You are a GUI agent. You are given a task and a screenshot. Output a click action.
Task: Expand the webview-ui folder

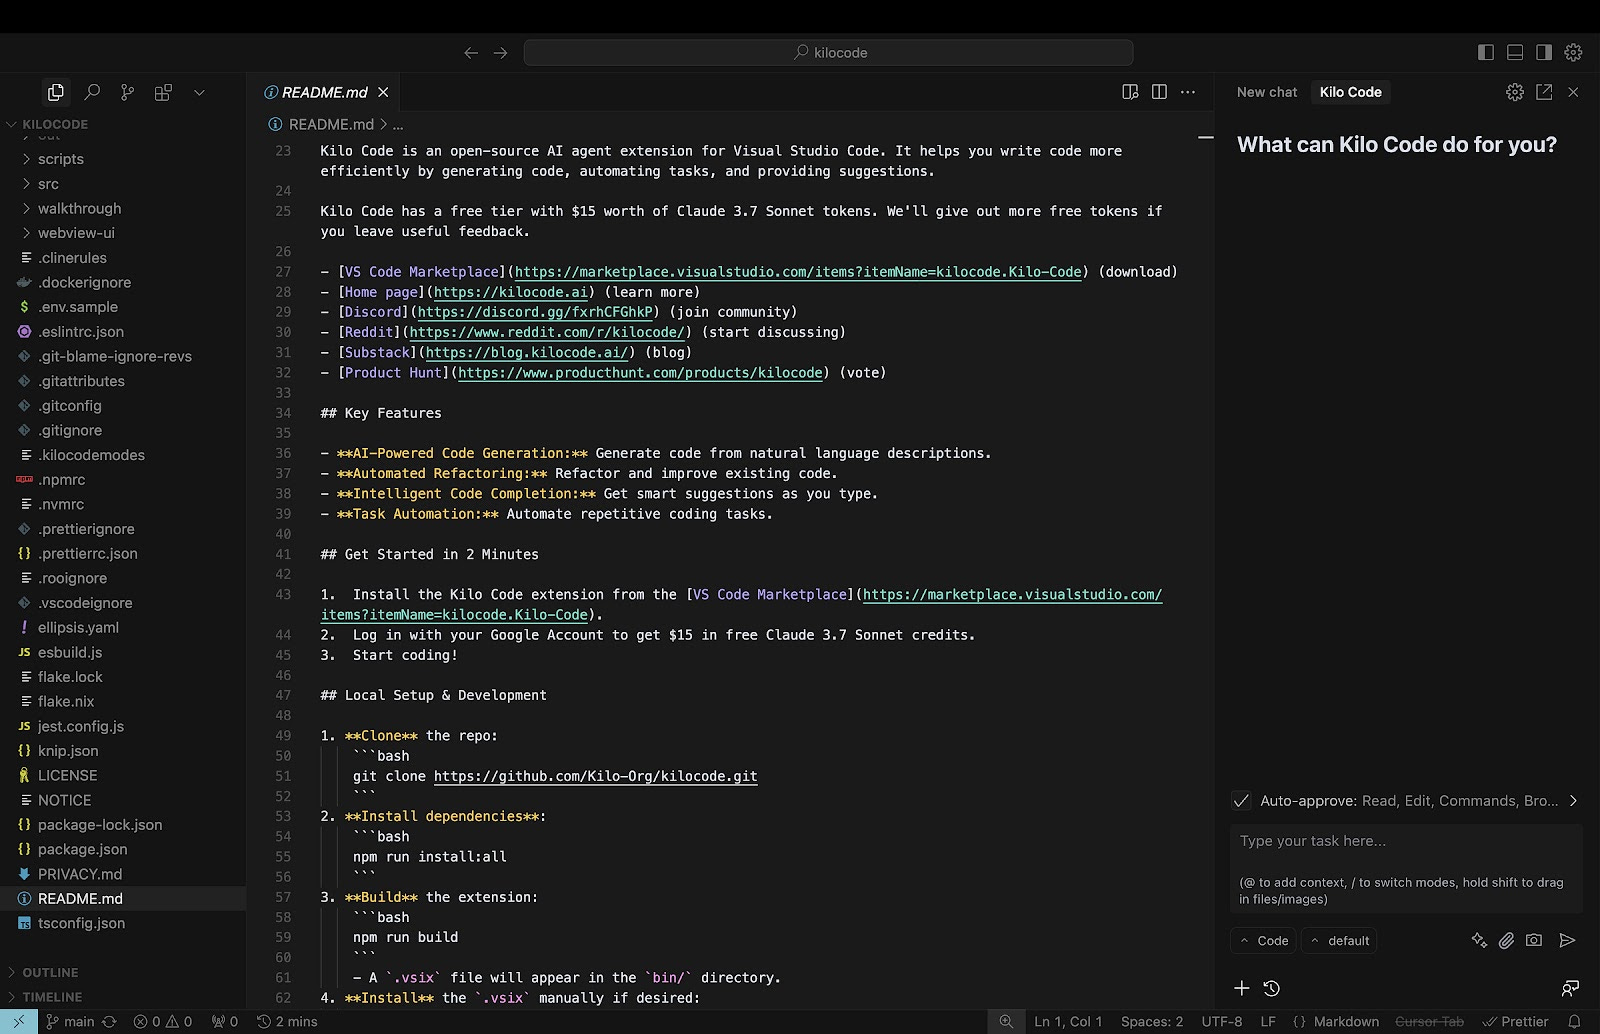coord(123,233)
